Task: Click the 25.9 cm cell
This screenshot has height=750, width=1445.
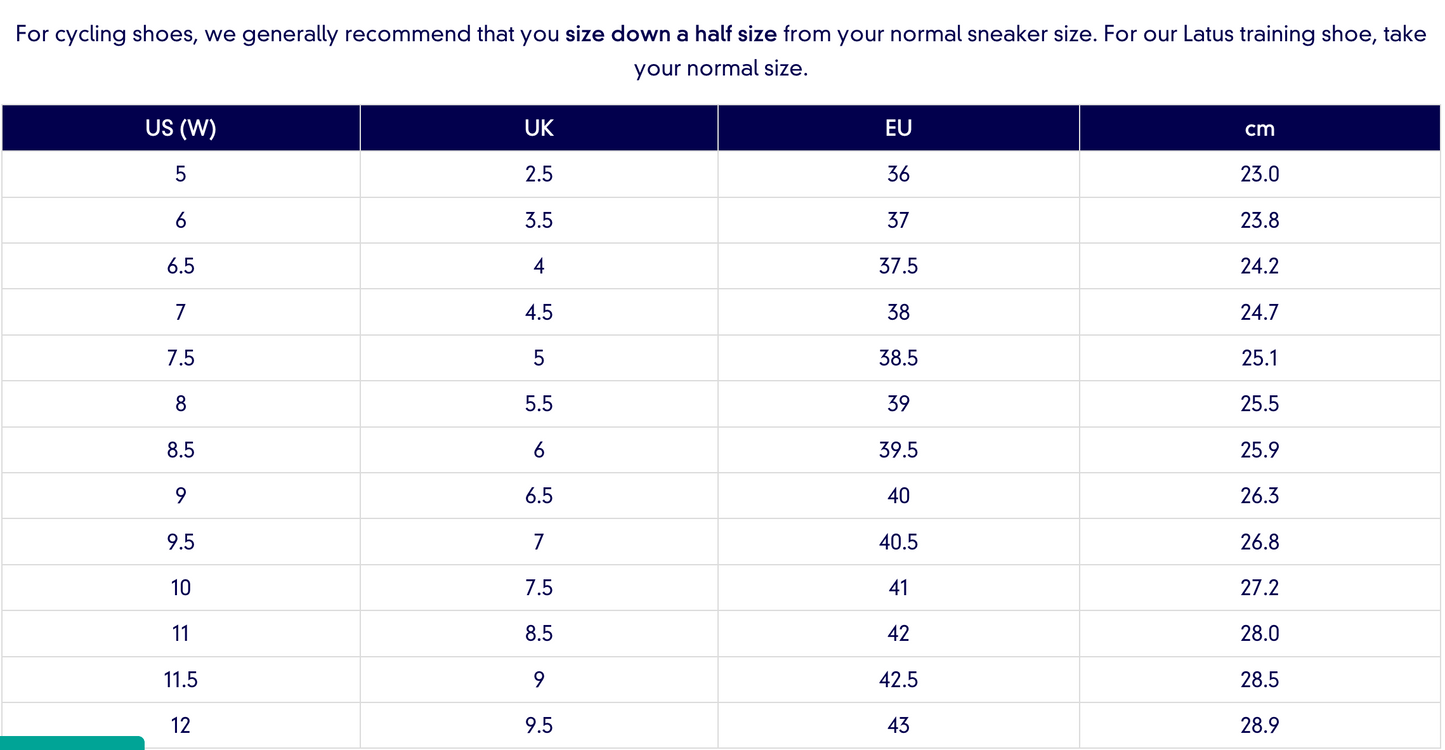Action: 1260,450
